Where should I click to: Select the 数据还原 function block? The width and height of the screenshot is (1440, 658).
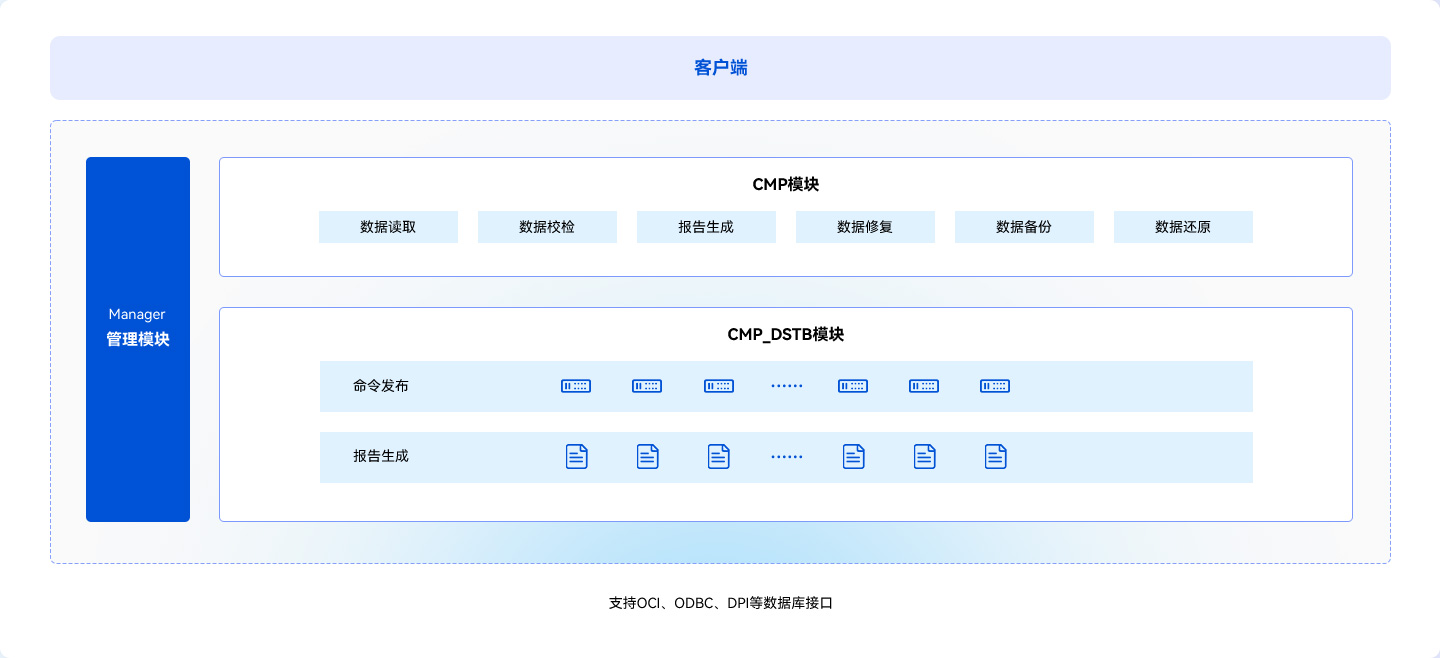click(1183, 227)
